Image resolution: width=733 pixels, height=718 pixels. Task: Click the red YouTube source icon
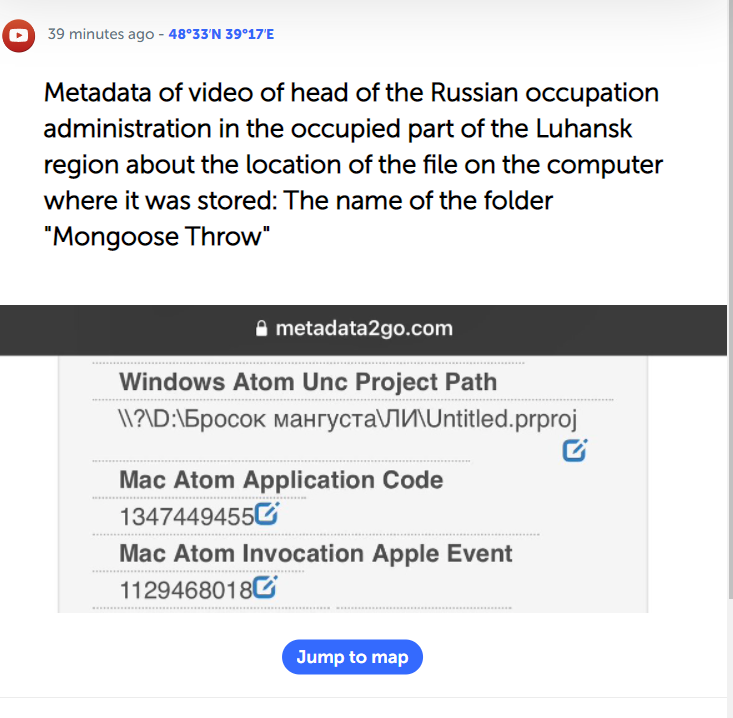17,36
